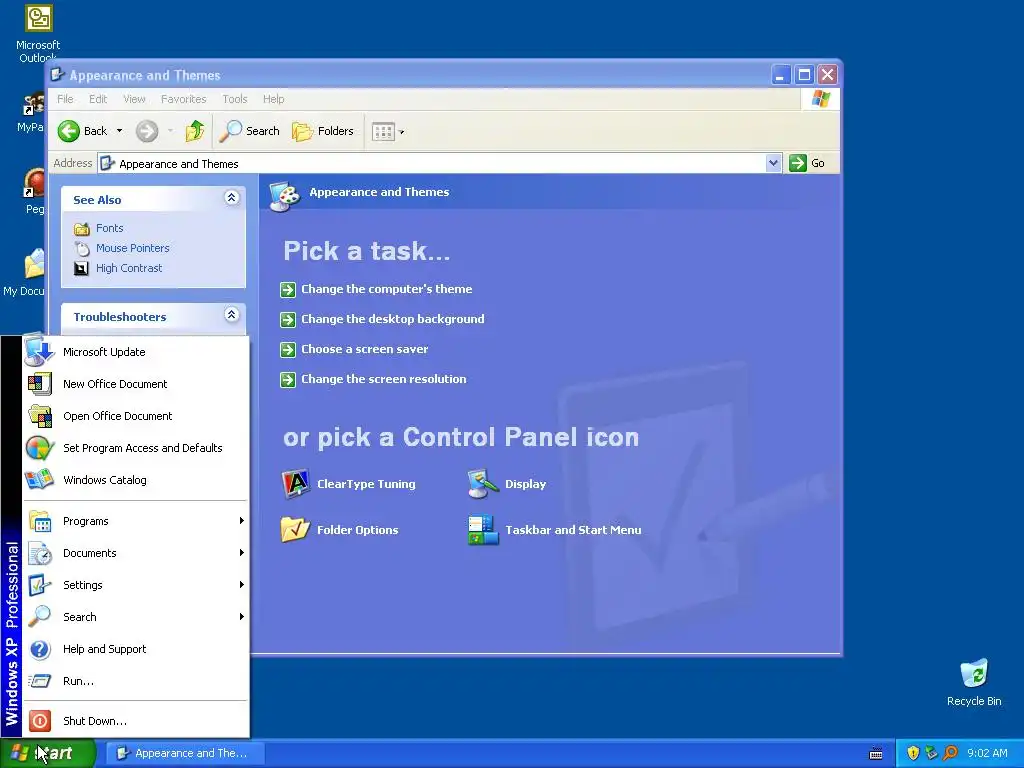
Task: Go up one folder level icon
Action: pos(195,131)
